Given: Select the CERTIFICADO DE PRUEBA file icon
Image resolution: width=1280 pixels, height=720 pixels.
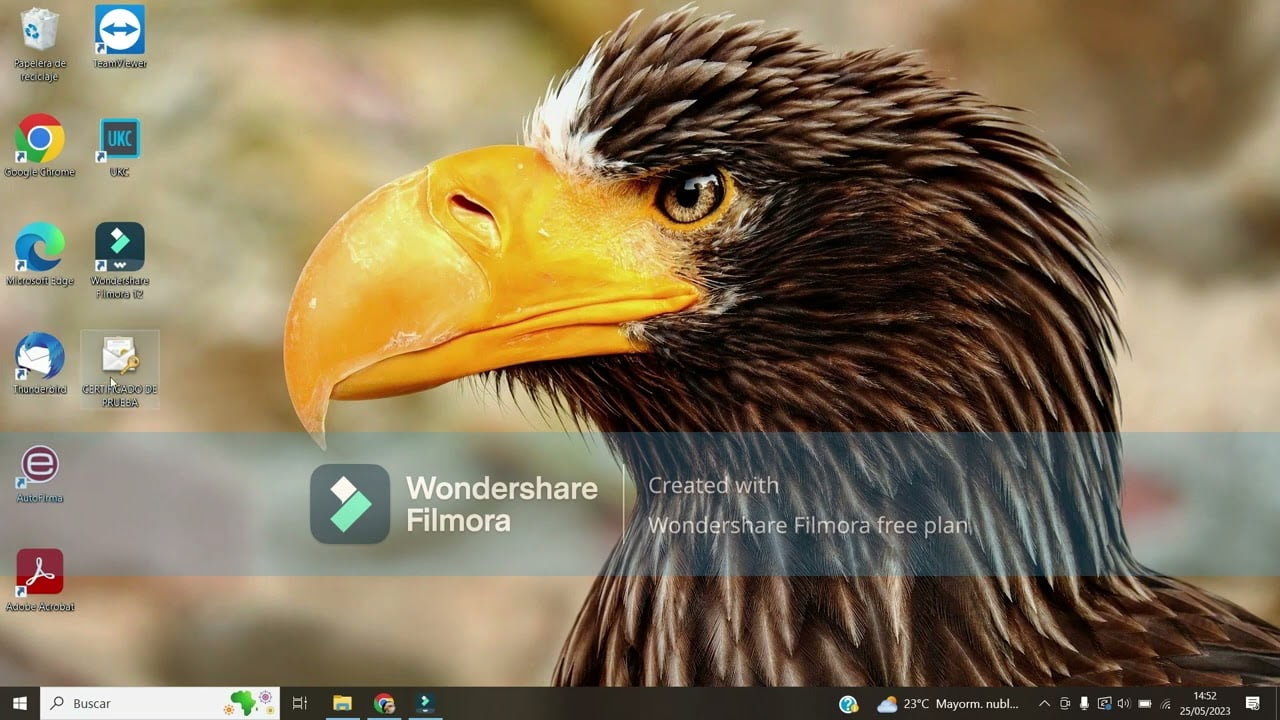Looking at the screenshot, I should click(x=120, y=370).
